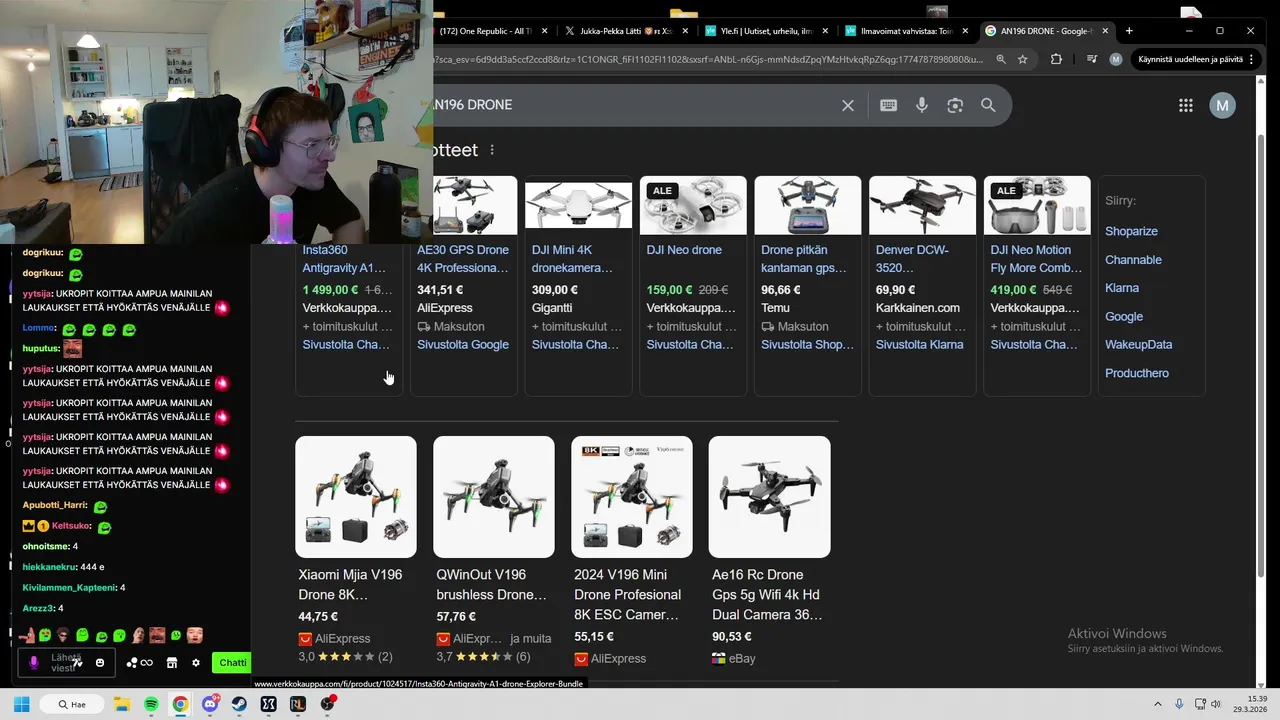The image size is (1280, 720).
Task: Open the Insta360 Antigravity A1 product link
Action: [344, 258]
